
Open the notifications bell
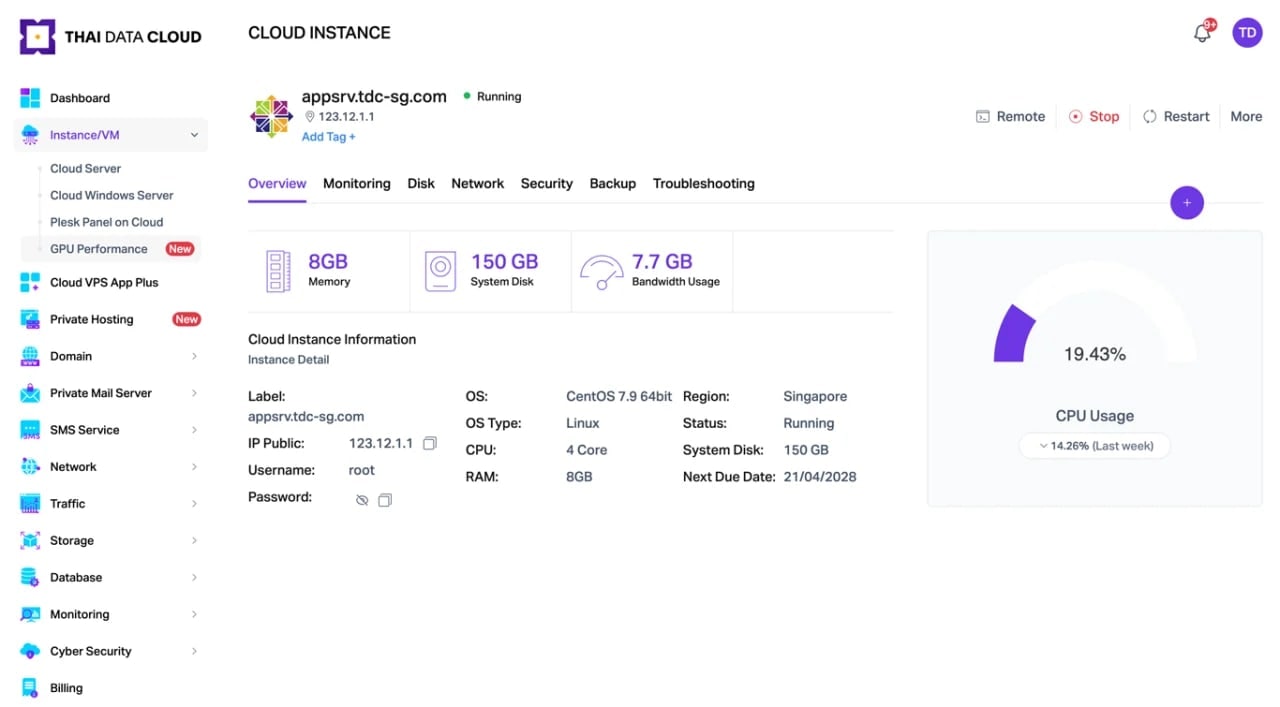[1203, 33]
